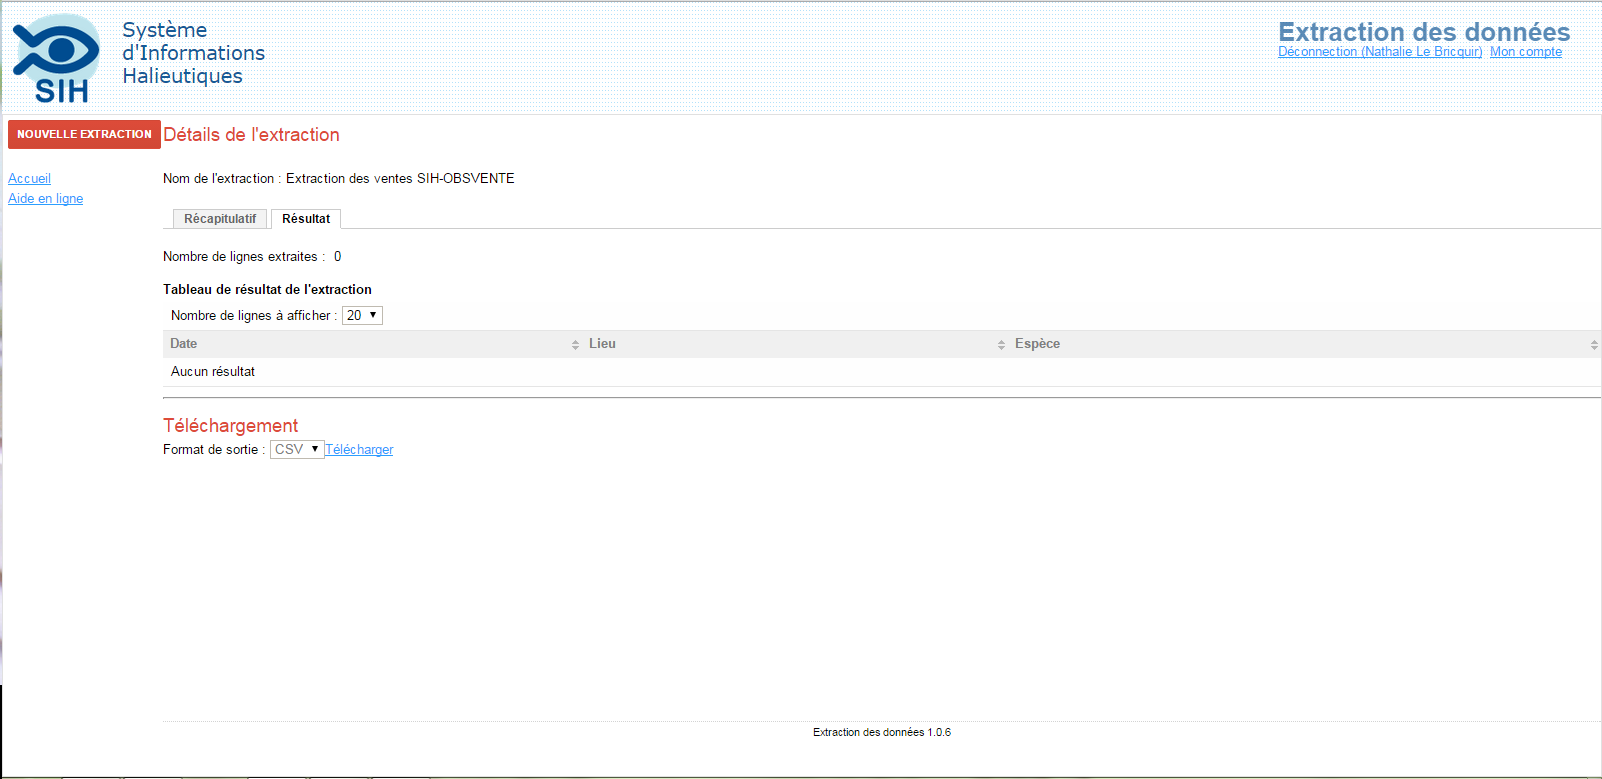1602x779 pixels.
Task: Select the Résultat tab
Action: (x=306, y=219)
